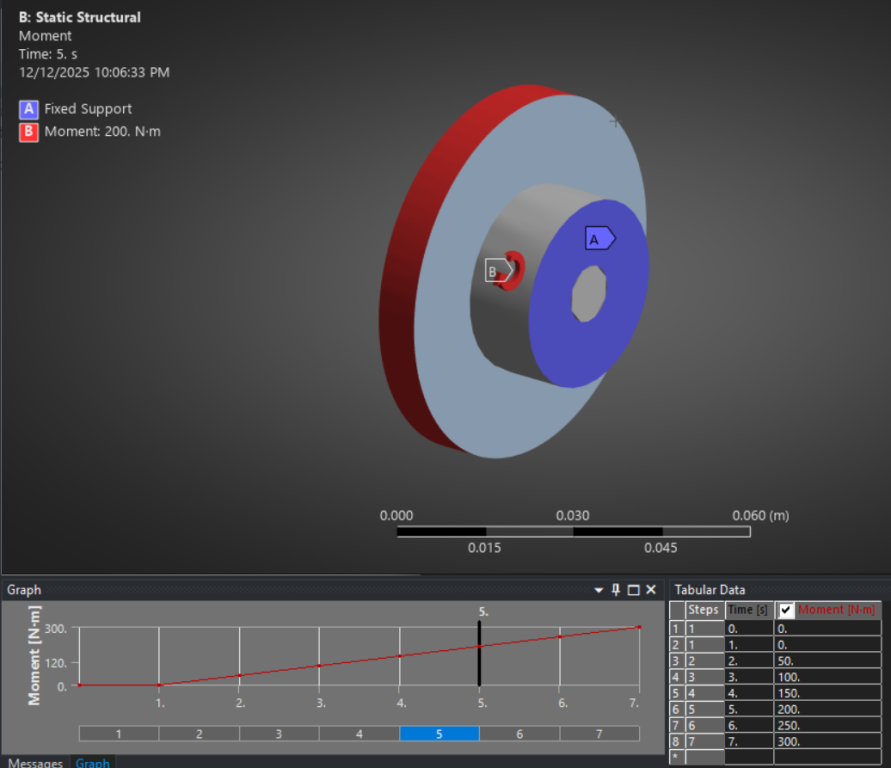
Task: Click the Time [s] column header
Action: click(748, 610)
